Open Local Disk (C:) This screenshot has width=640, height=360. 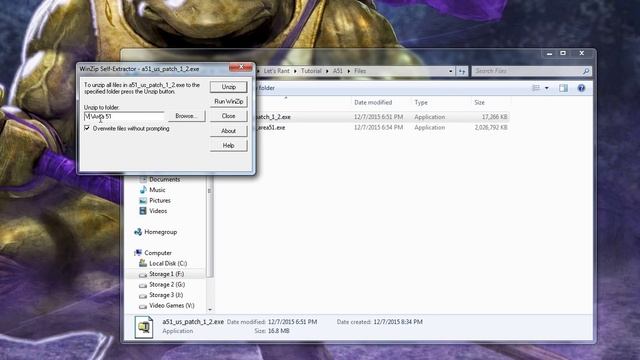(x=168, y=263)
